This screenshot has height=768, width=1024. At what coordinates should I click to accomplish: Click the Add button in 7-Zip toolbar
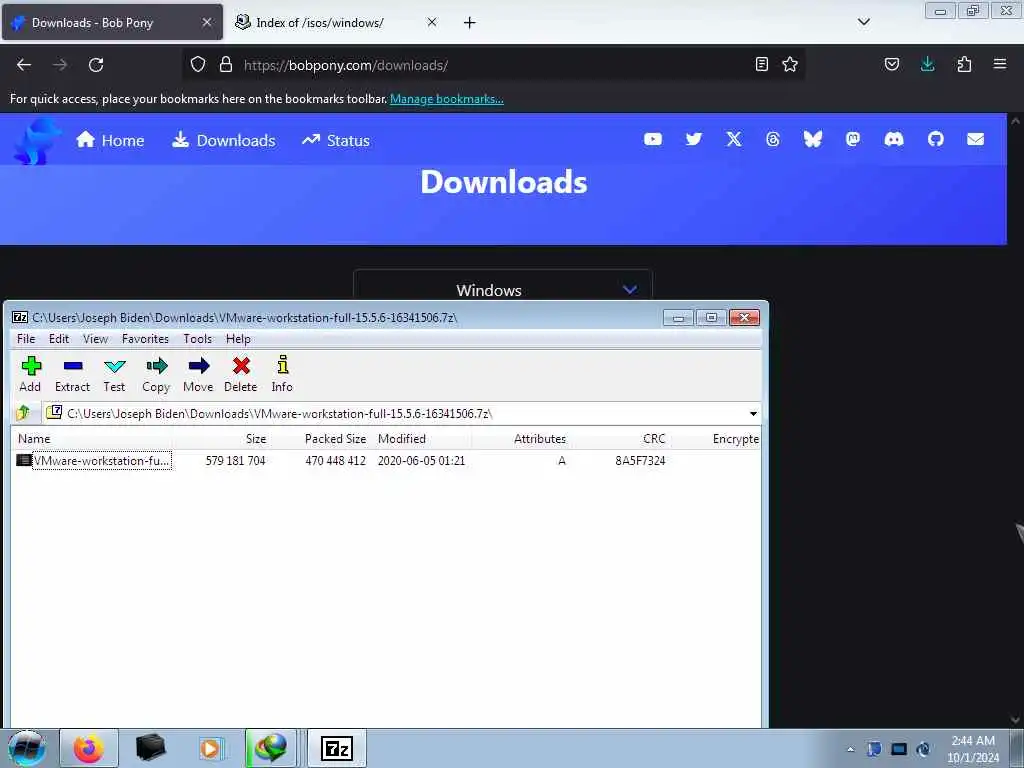pos(30,374)
